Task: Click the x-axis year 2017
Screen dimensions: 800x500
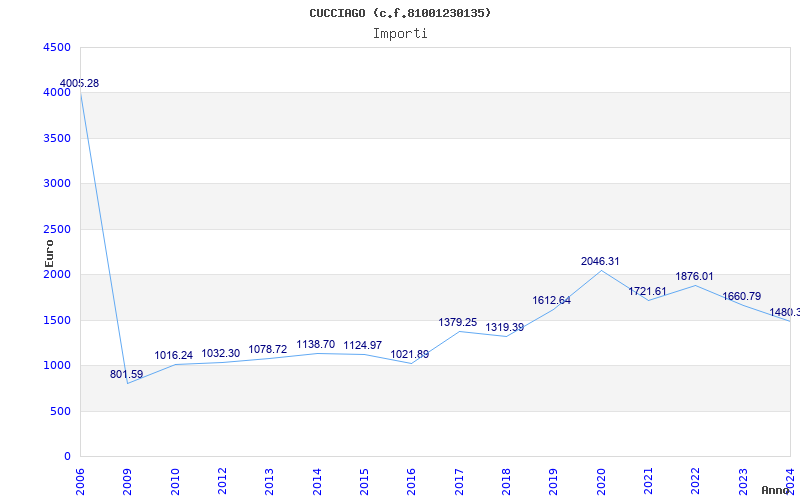Action: click(459, 481)
